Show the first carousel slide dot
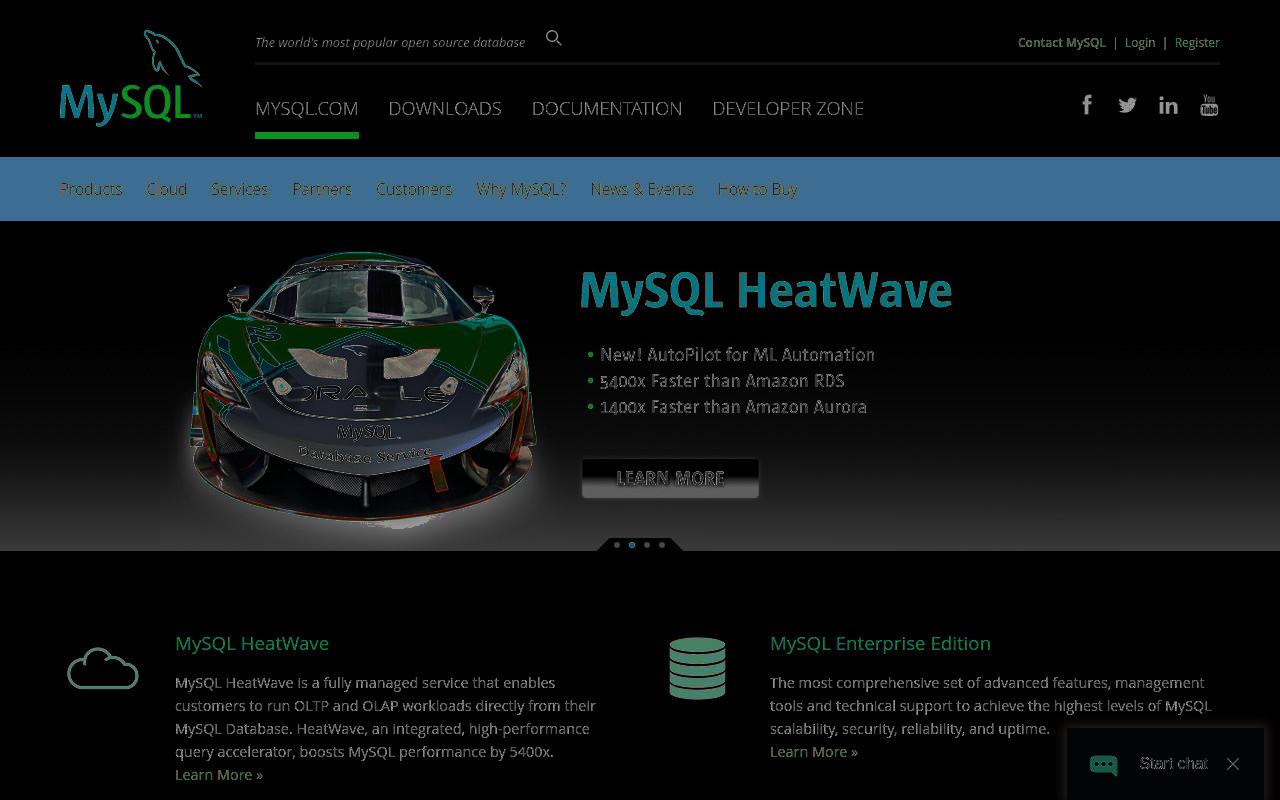Screen dimensions: 1280x800 point(617,545)
